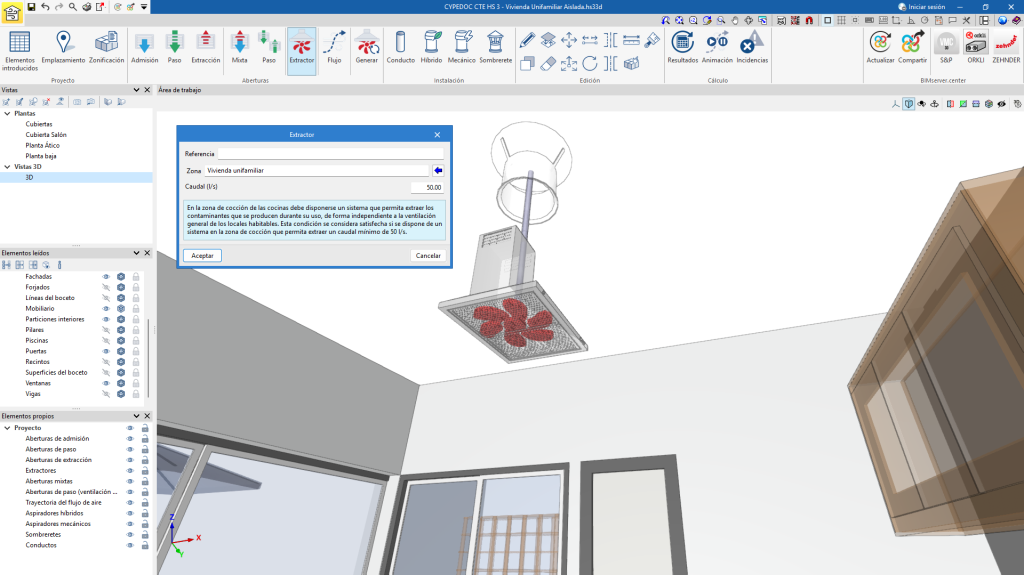Toggle lock of Forjados layer
Image resolution: width=1024 pixels, height=575 pixels.
click(136, 287)
